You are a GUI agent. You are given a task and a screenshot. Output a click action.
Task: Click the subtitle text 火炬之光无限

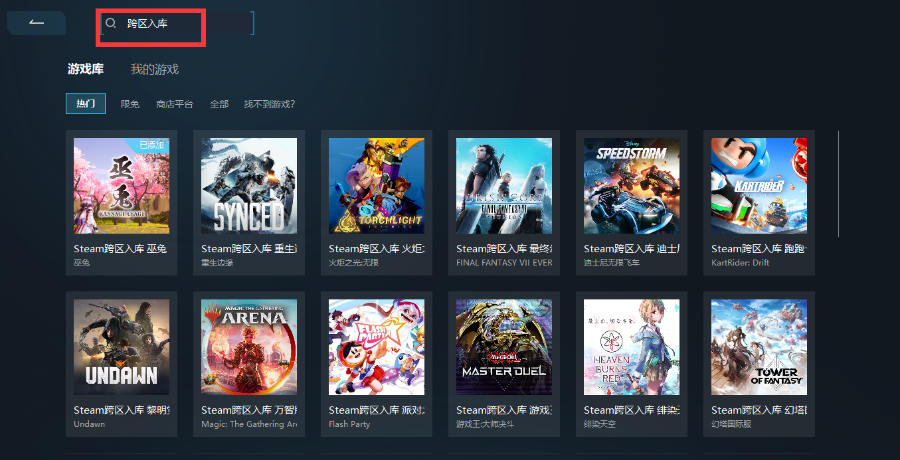tap(354, 262)
